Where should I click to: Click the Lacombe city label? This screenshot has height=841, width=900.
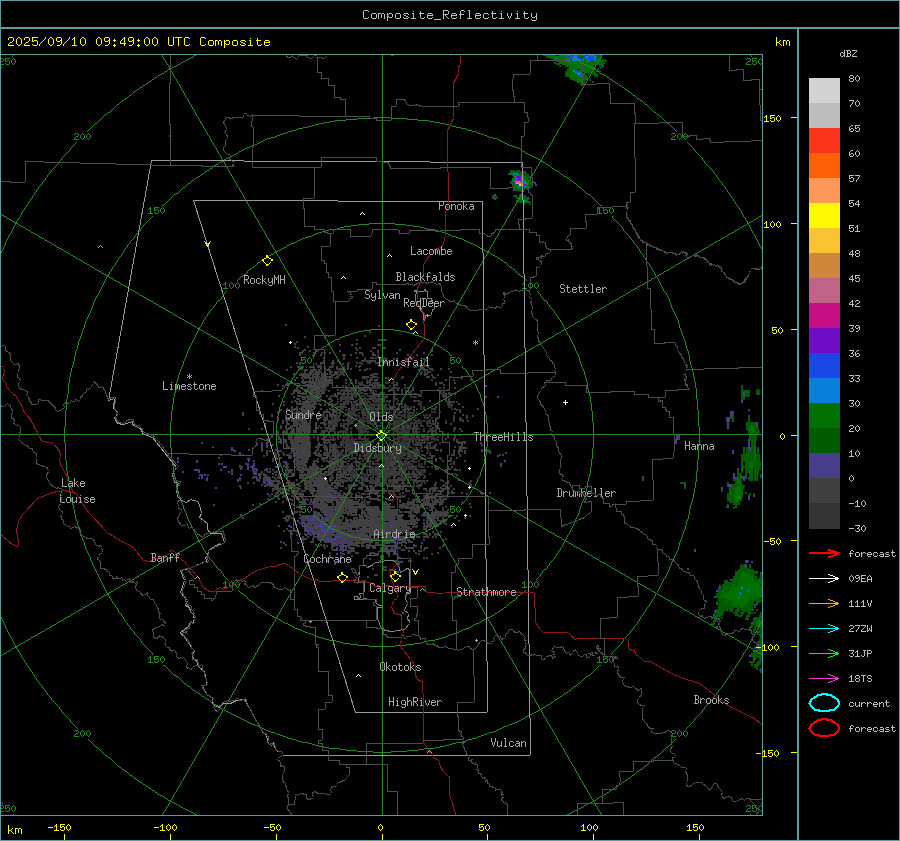431,251
